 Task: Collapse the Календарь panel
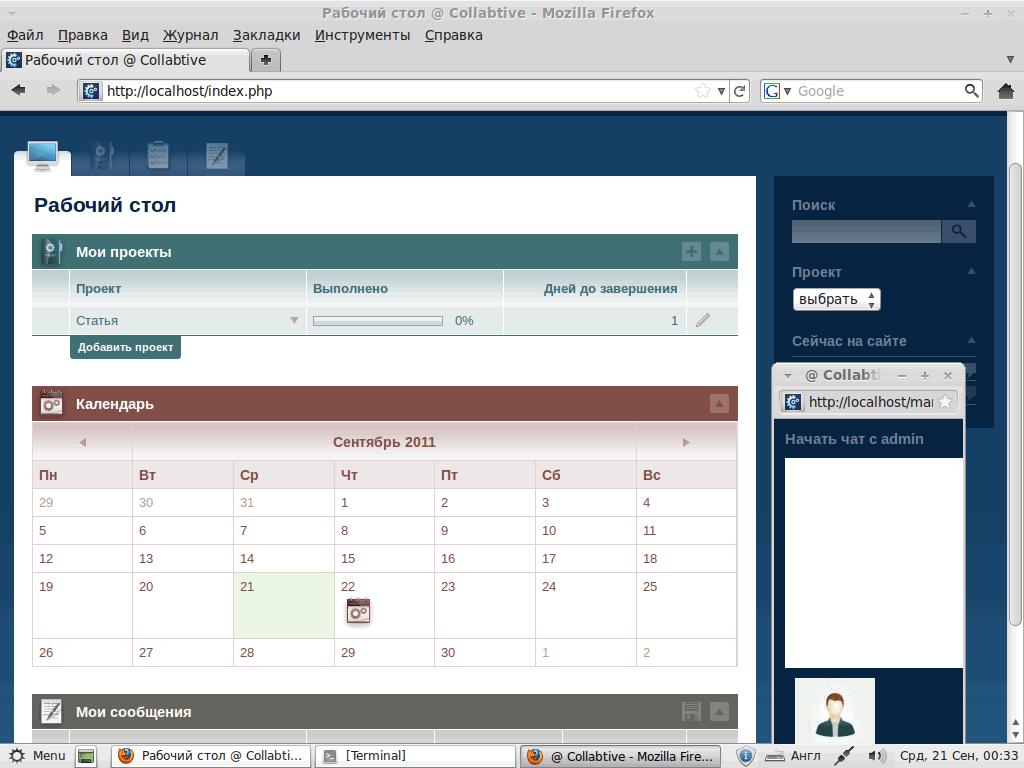(719, 404)
